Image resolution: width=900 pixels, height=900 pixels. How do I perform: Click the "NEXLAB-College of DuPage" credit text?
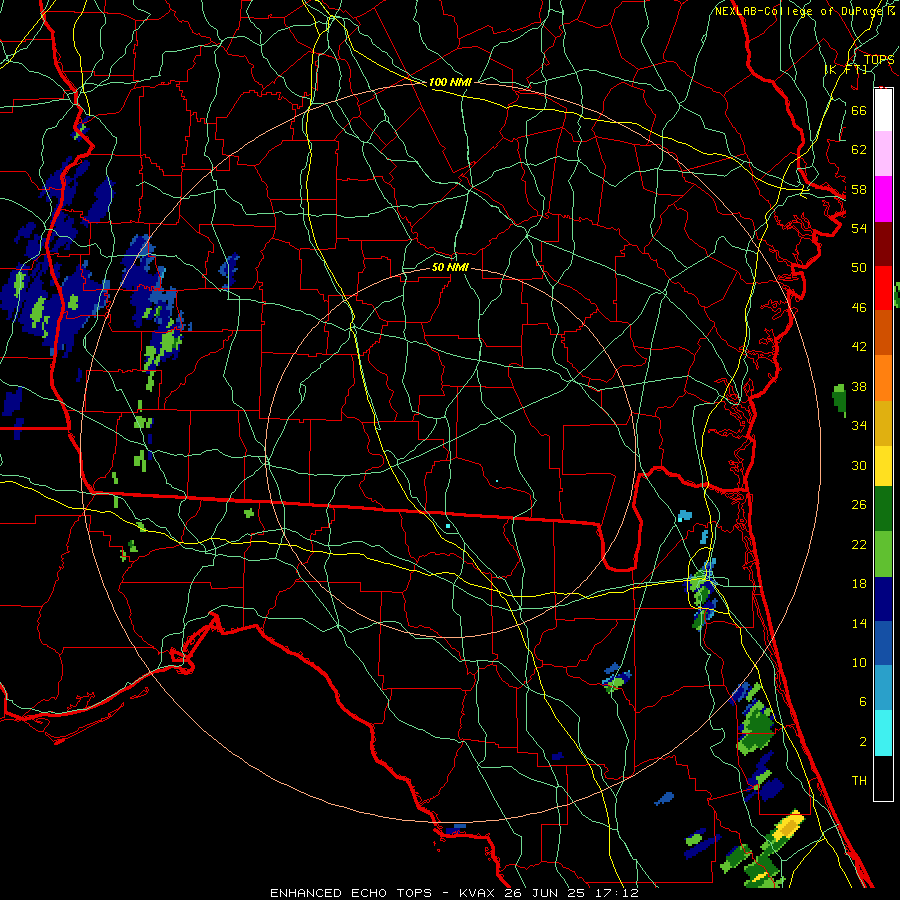(x=797, y=11)
